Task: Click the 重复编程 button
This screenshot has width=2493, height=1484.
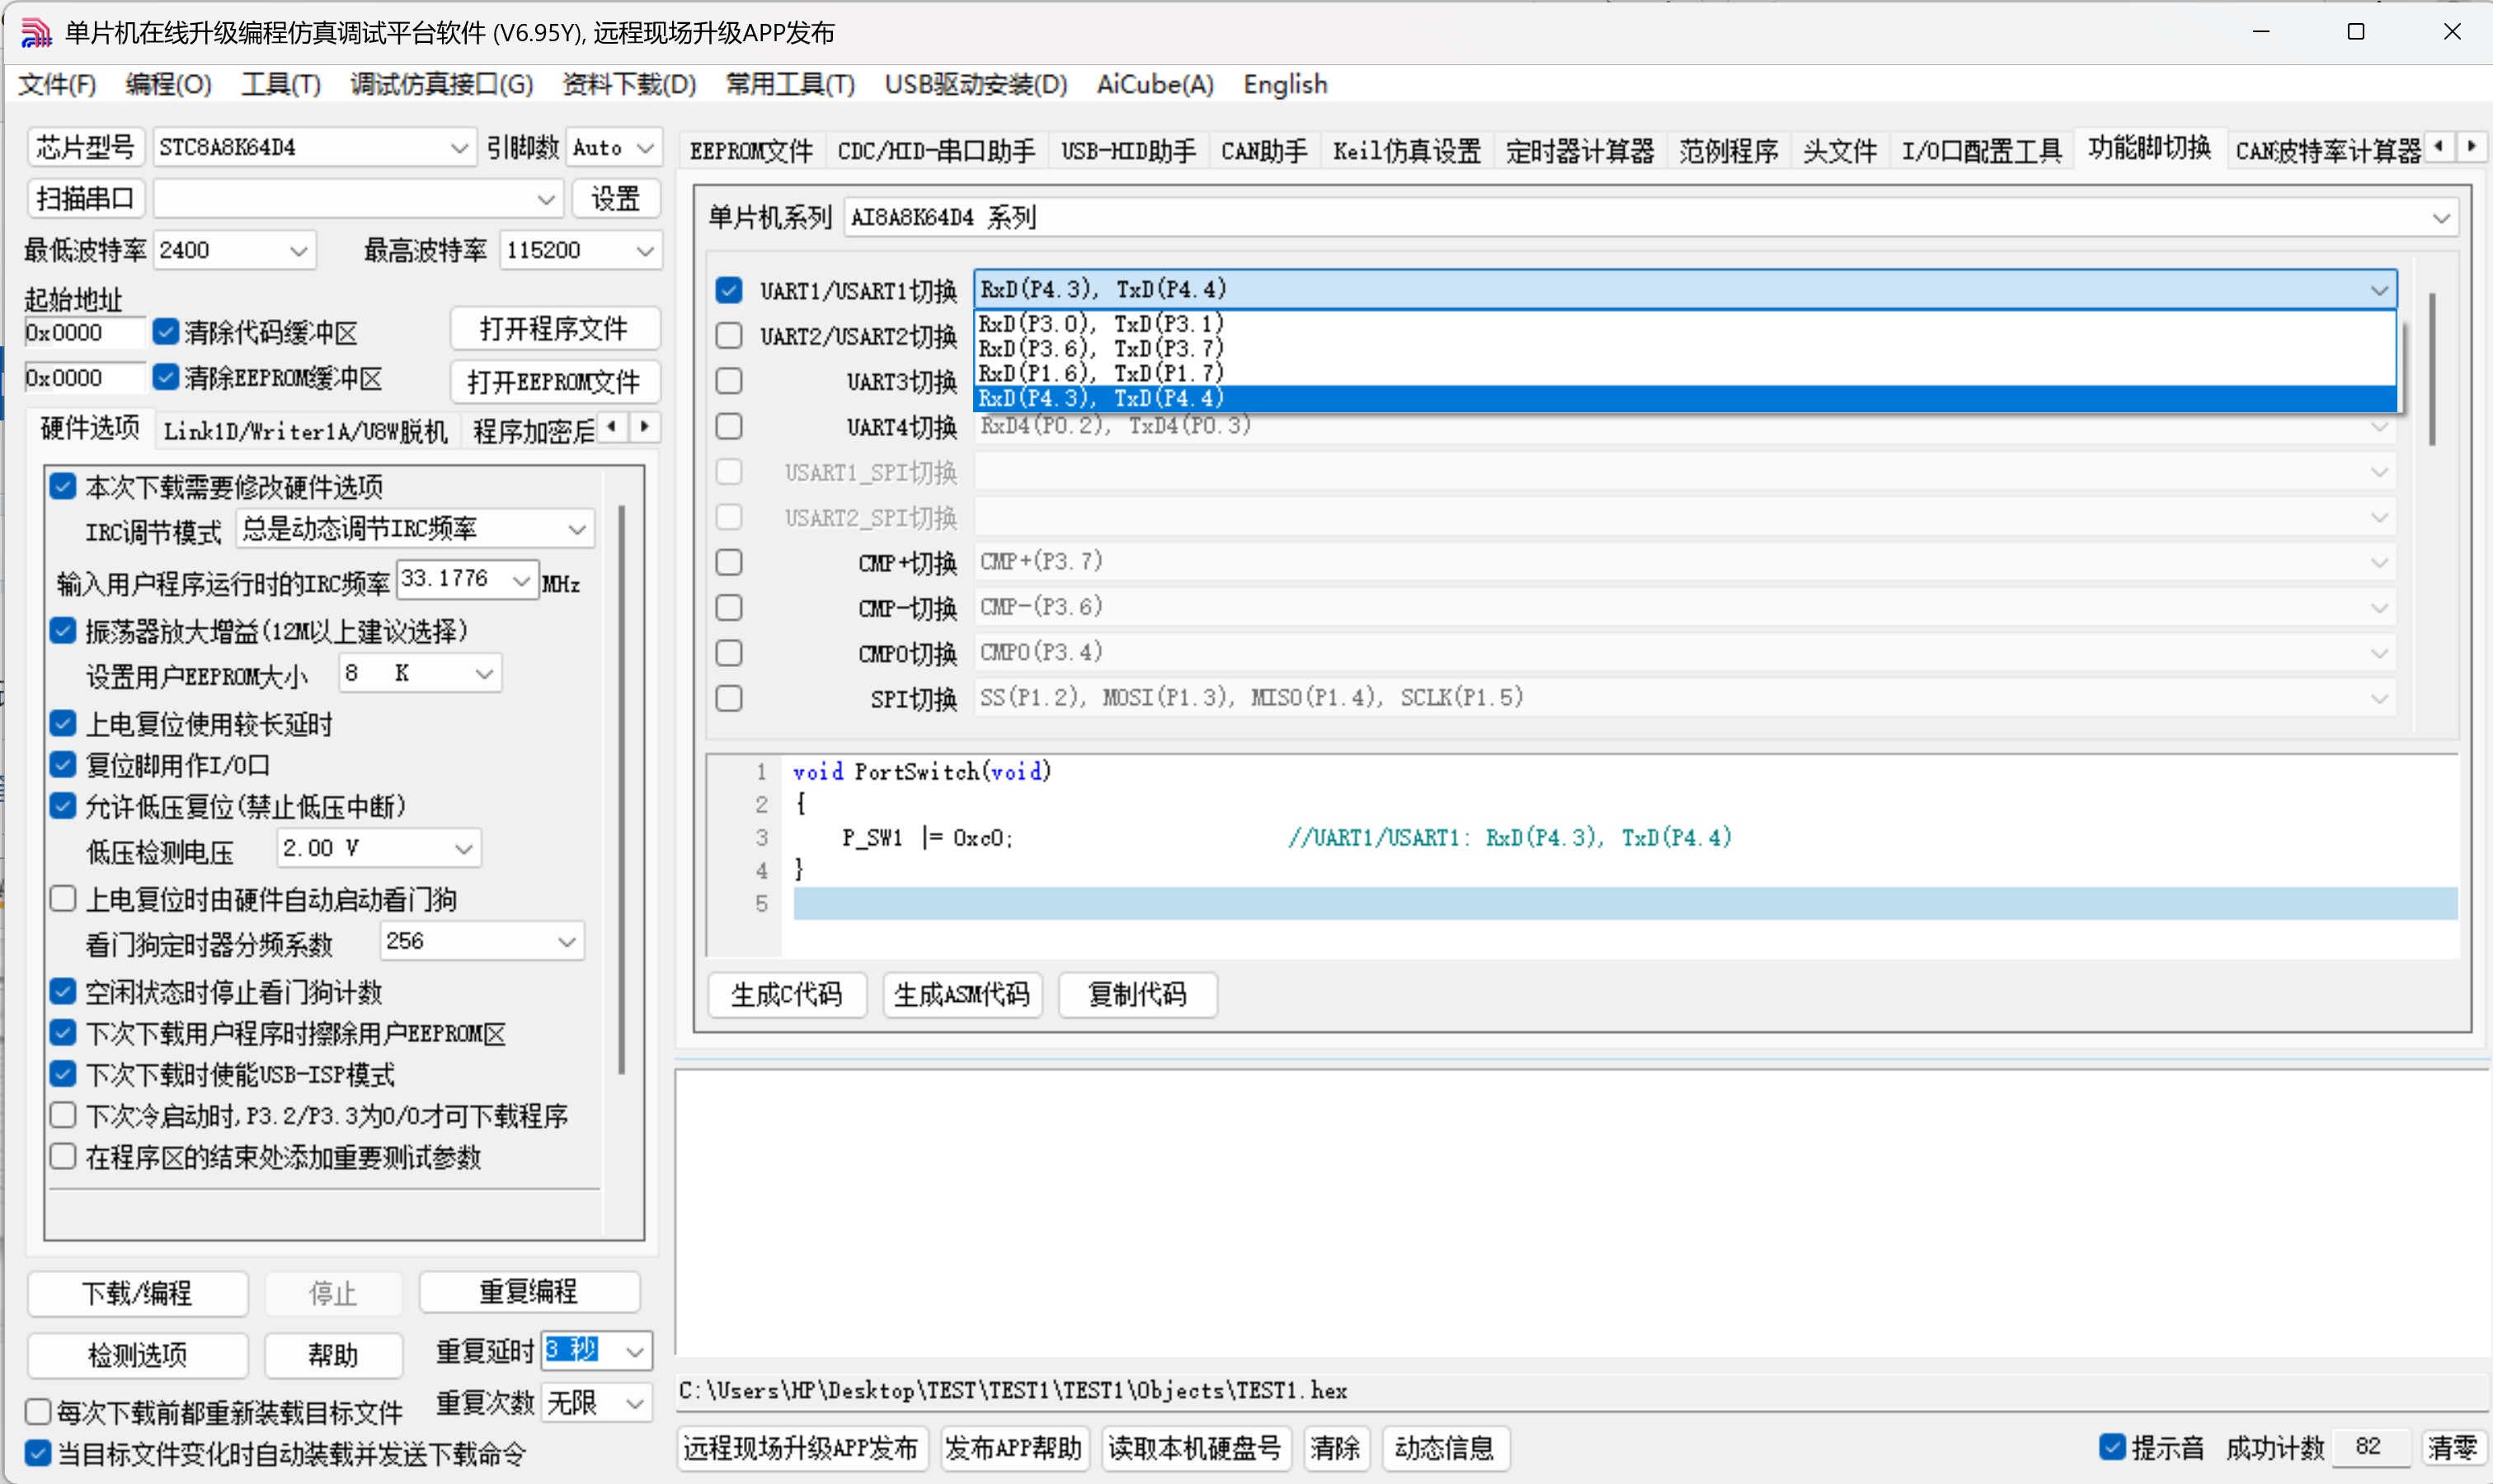Action: [529, 1291]
